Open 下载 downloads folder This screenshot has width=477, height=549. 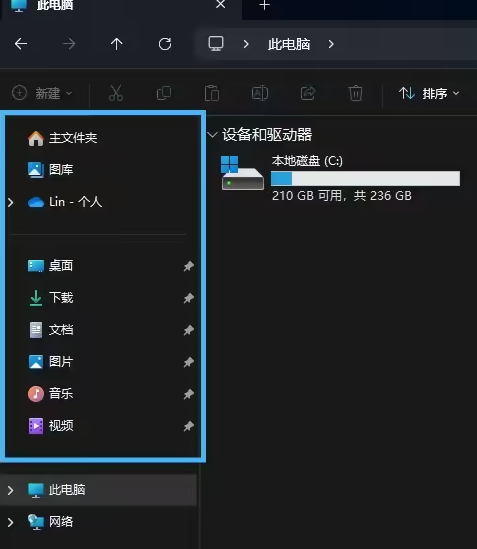61,298
